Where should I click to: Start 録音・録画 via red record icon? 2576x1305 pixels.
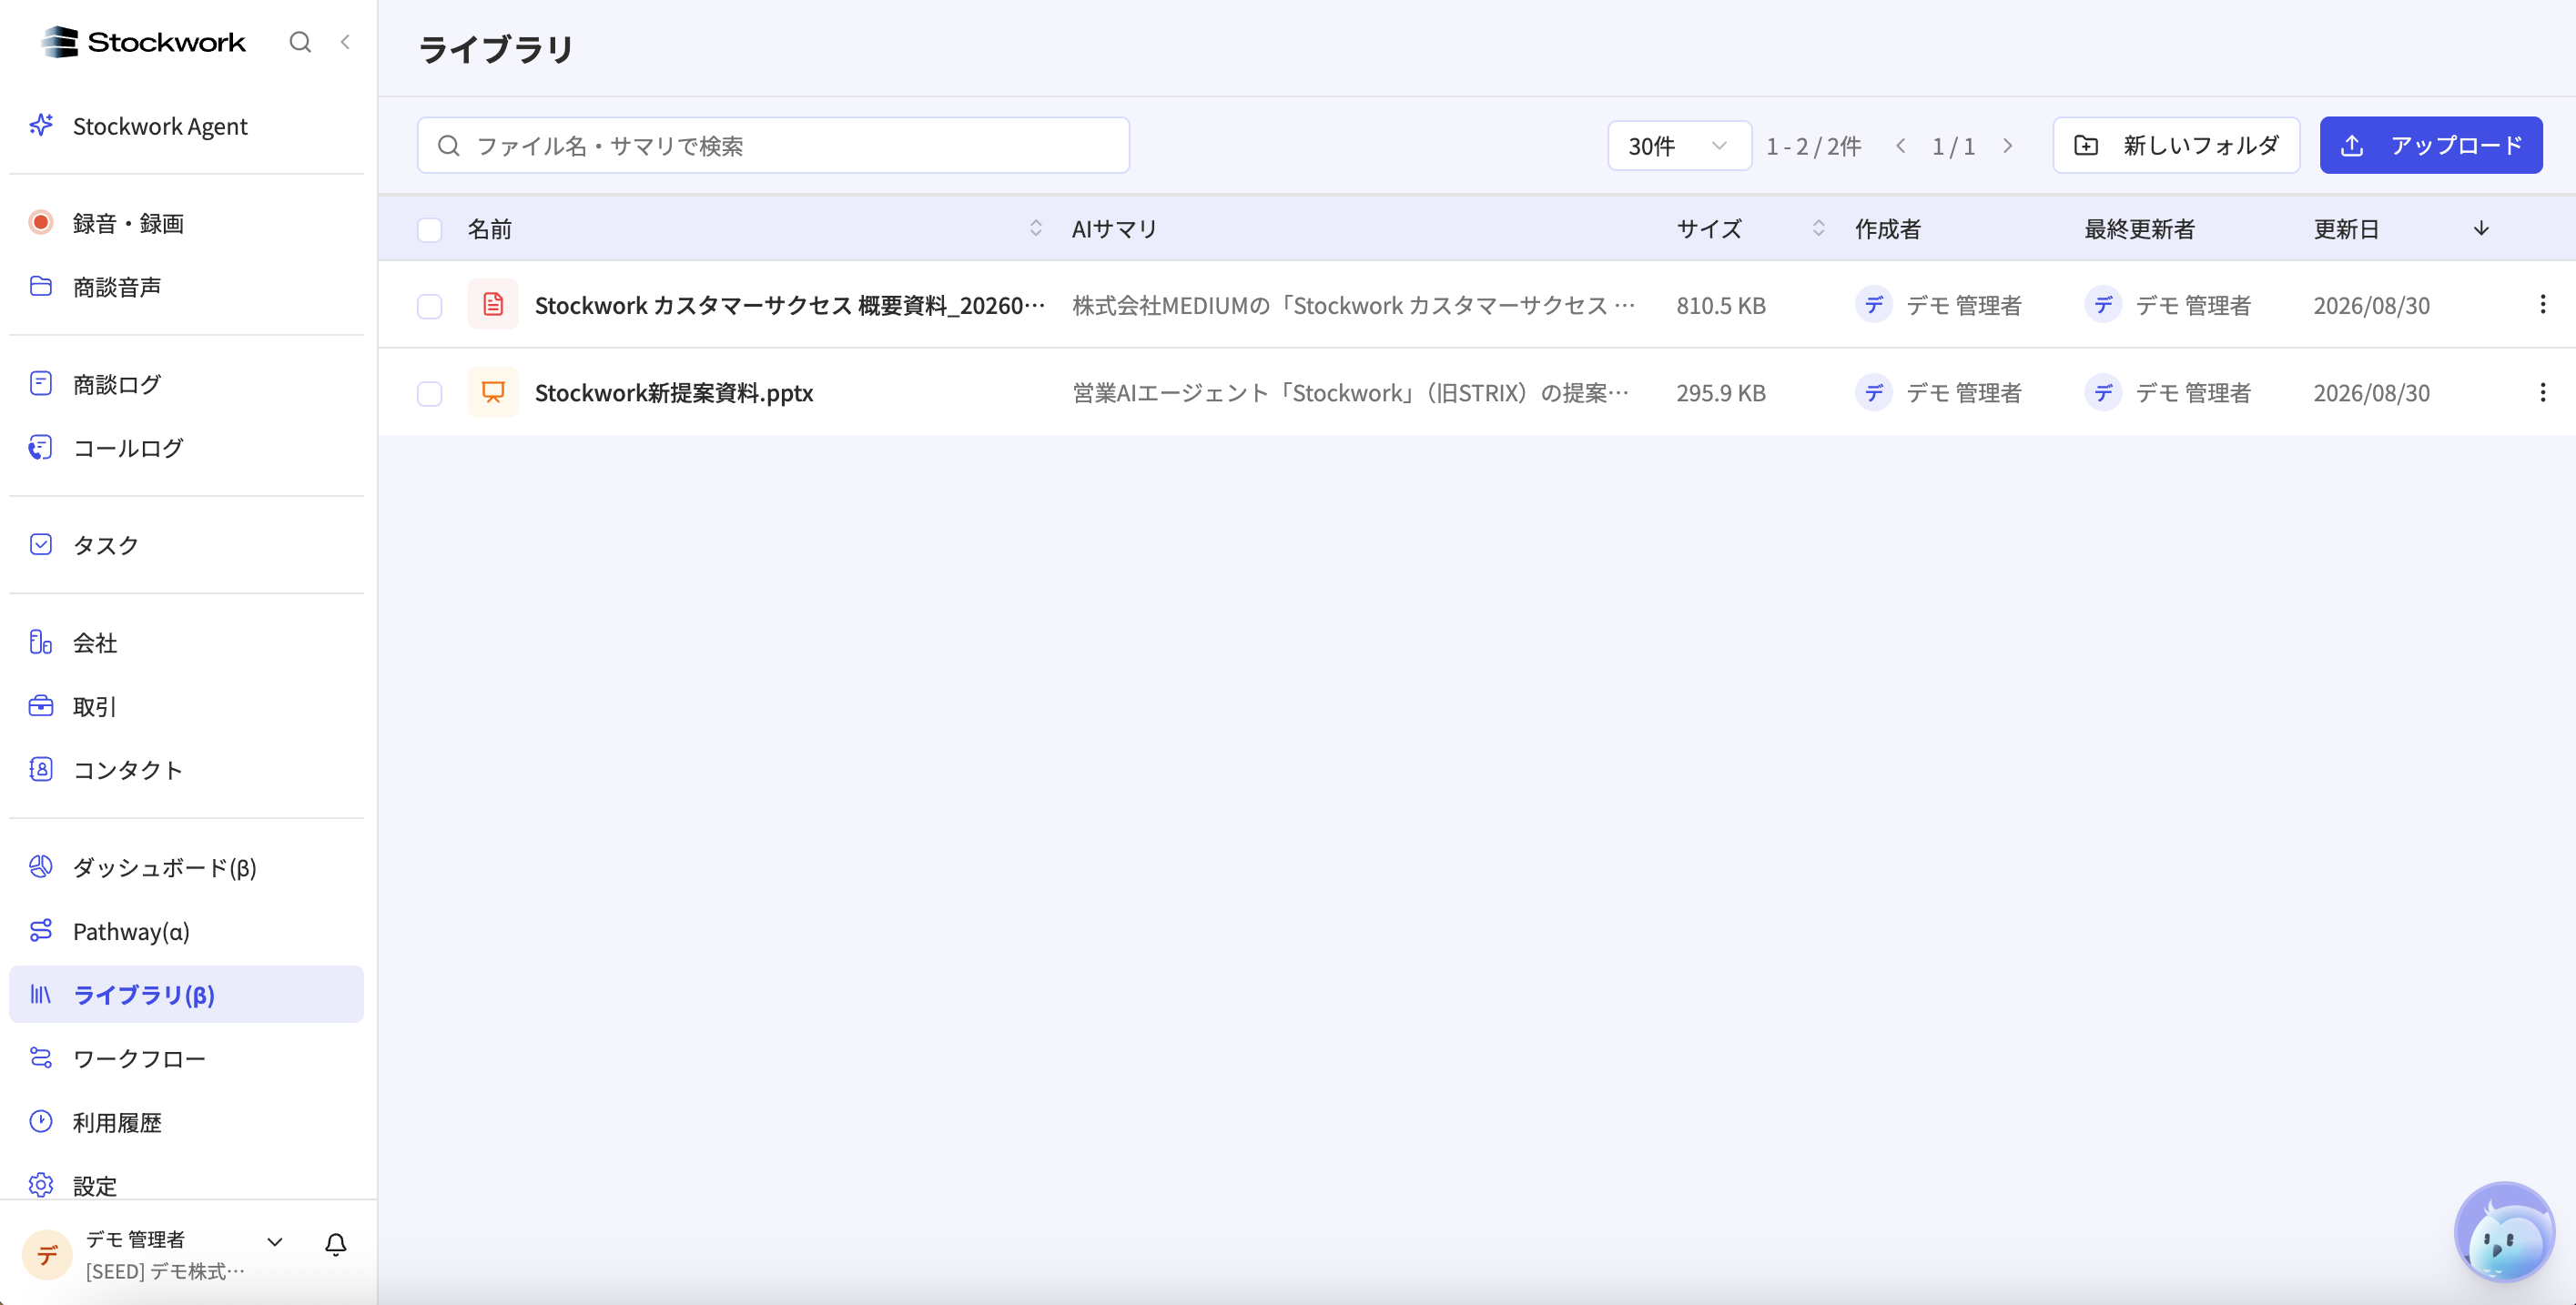41,222
